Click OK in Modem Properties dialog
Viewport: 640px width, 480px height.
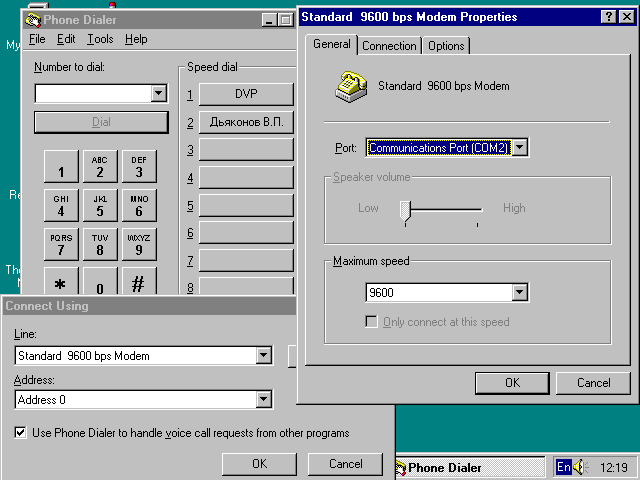click(512, 382)
